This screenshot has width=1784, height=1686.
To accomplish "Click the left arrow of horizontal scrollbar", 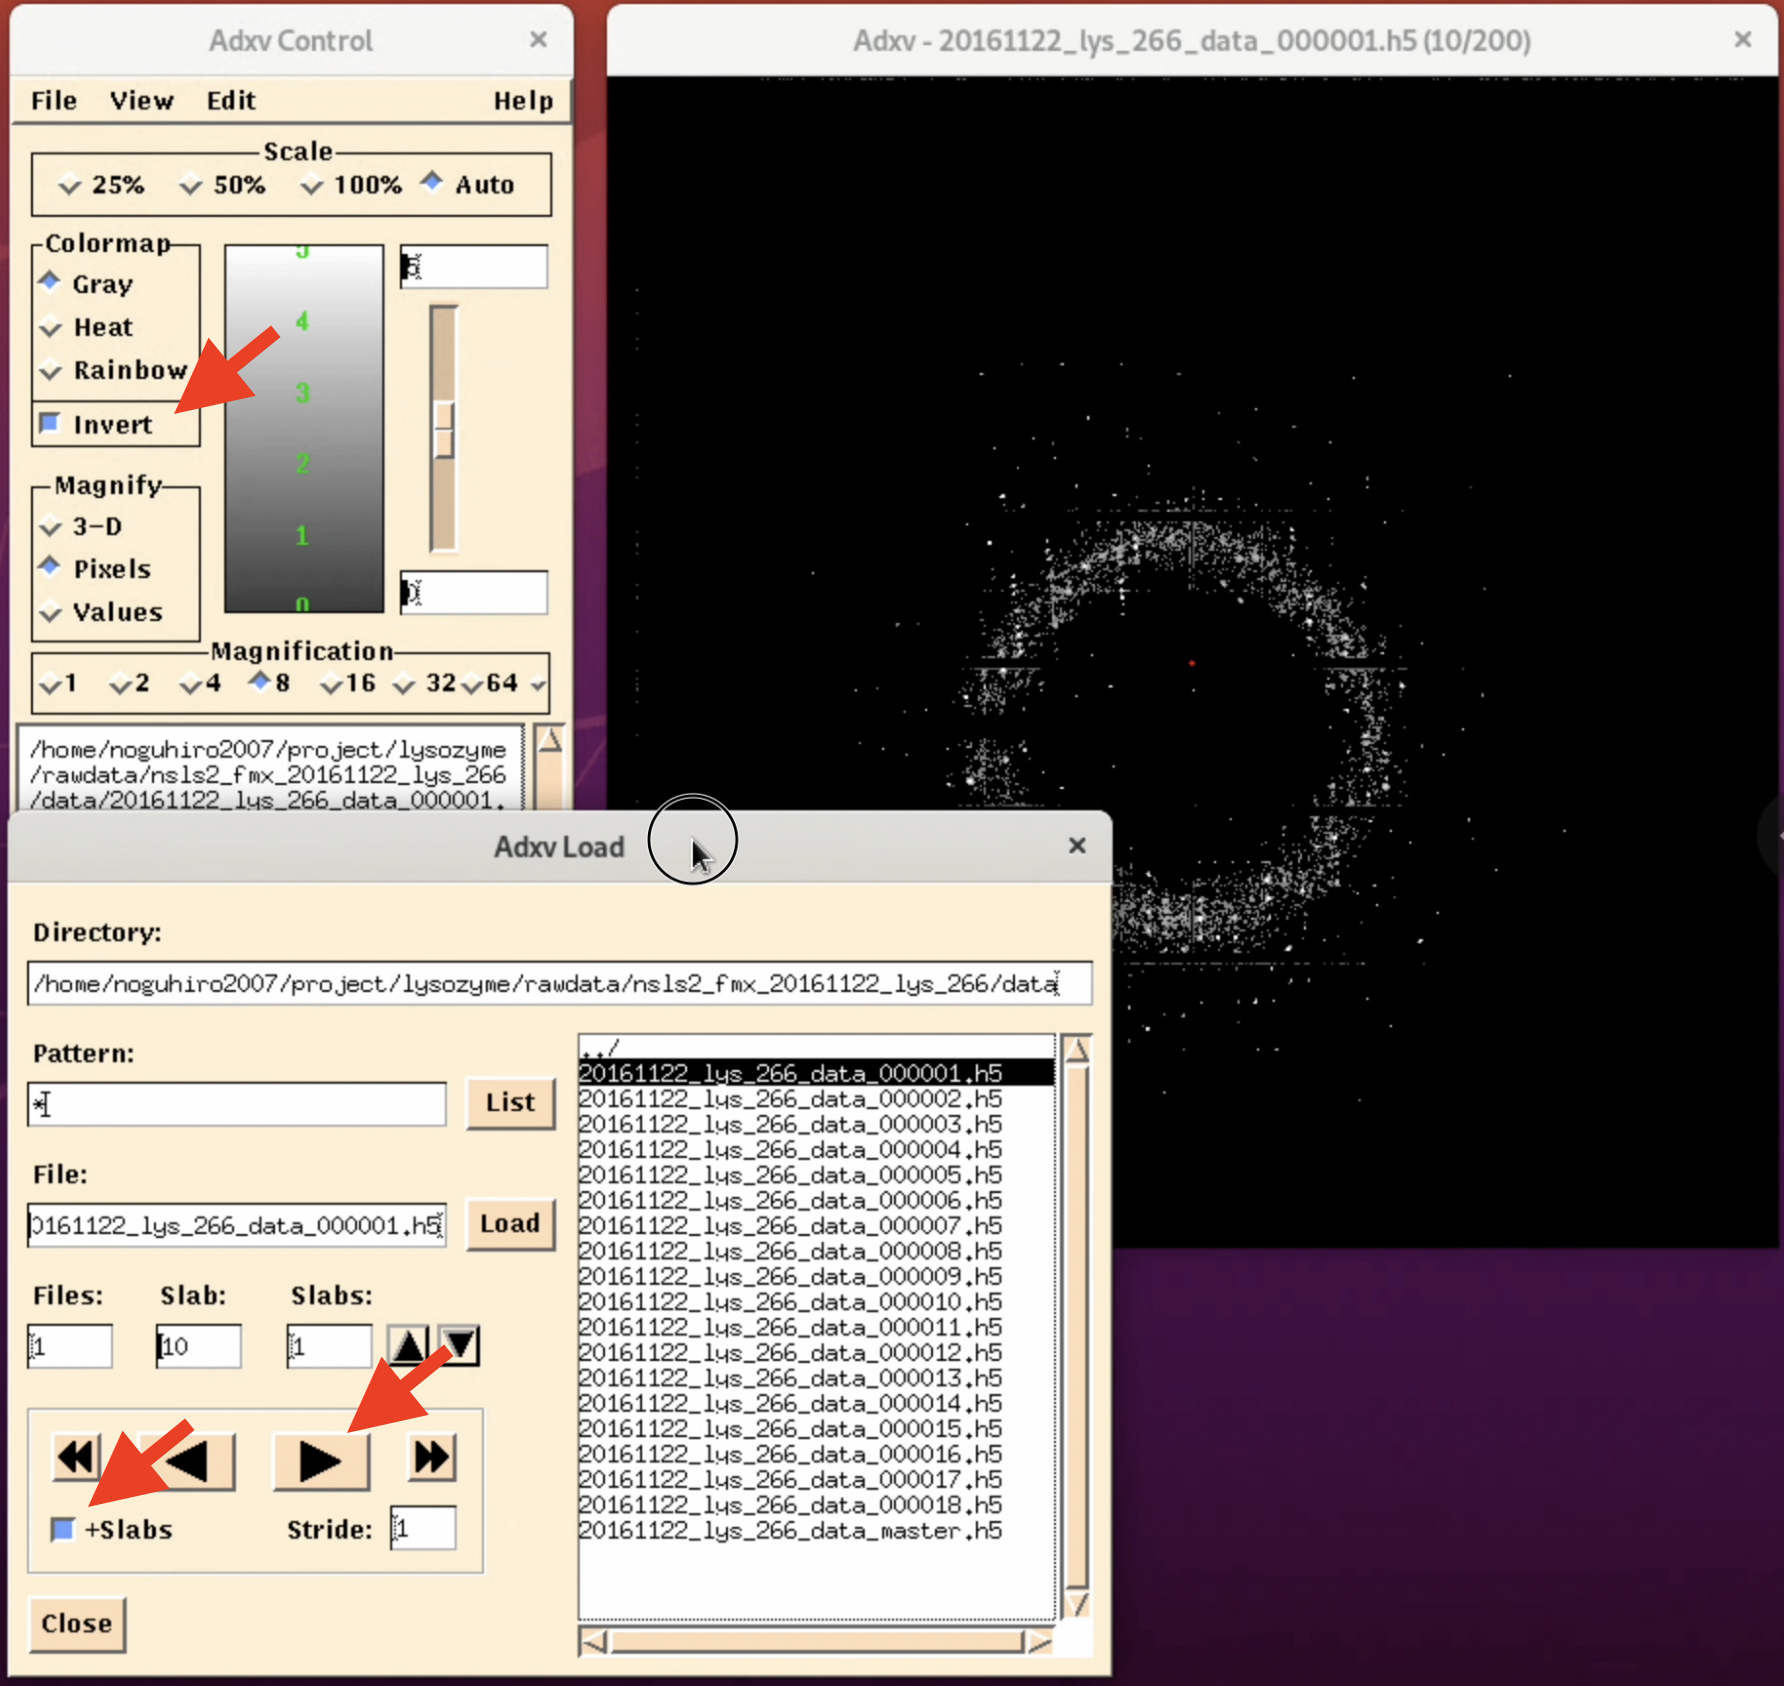I will [x=594, y=1640].
